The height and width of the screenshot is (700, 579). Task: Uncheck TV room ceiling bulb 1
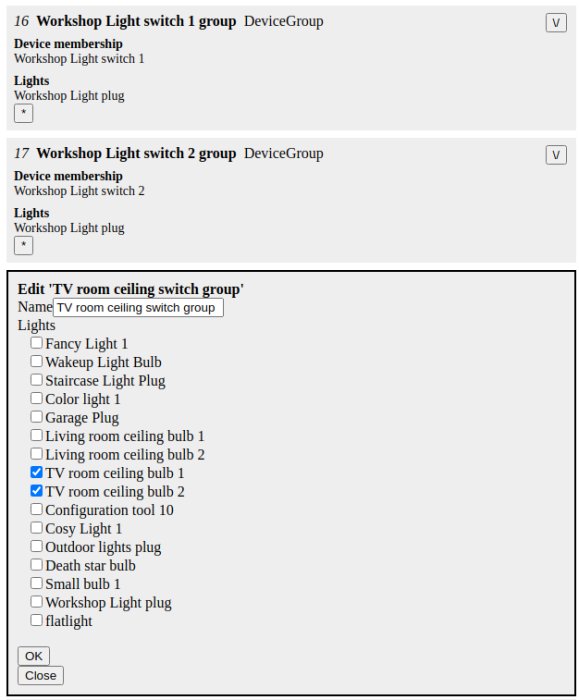36,472
